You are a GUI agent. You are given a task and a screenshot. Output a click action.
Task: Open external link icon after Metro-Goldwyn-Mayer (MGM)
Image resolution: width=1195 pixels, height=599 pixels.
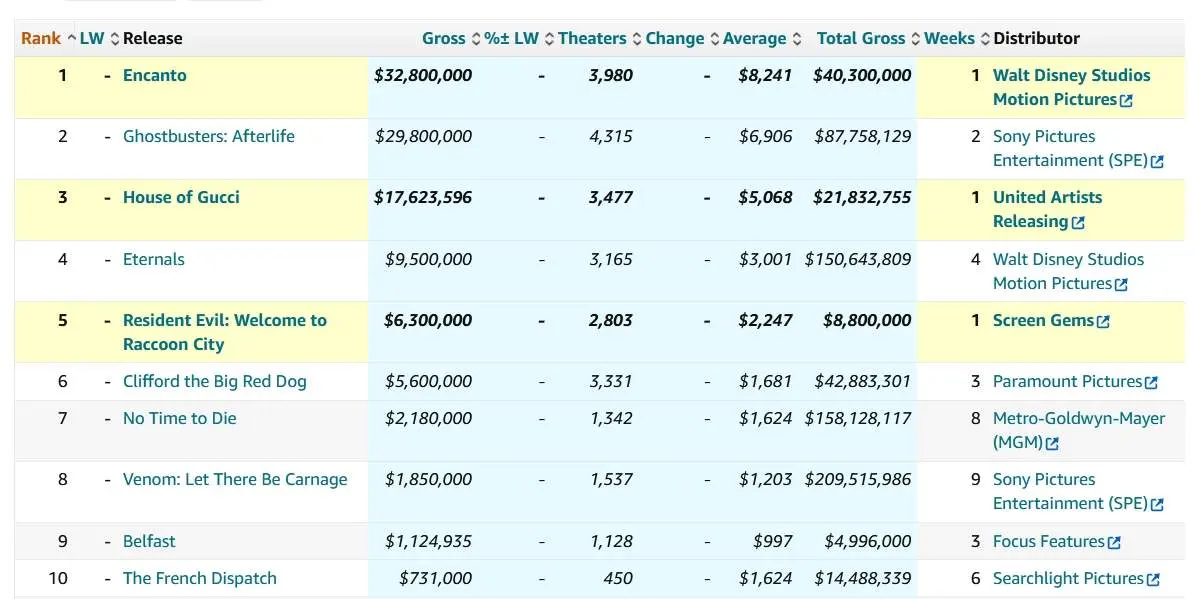click(x=1052, y=444)
